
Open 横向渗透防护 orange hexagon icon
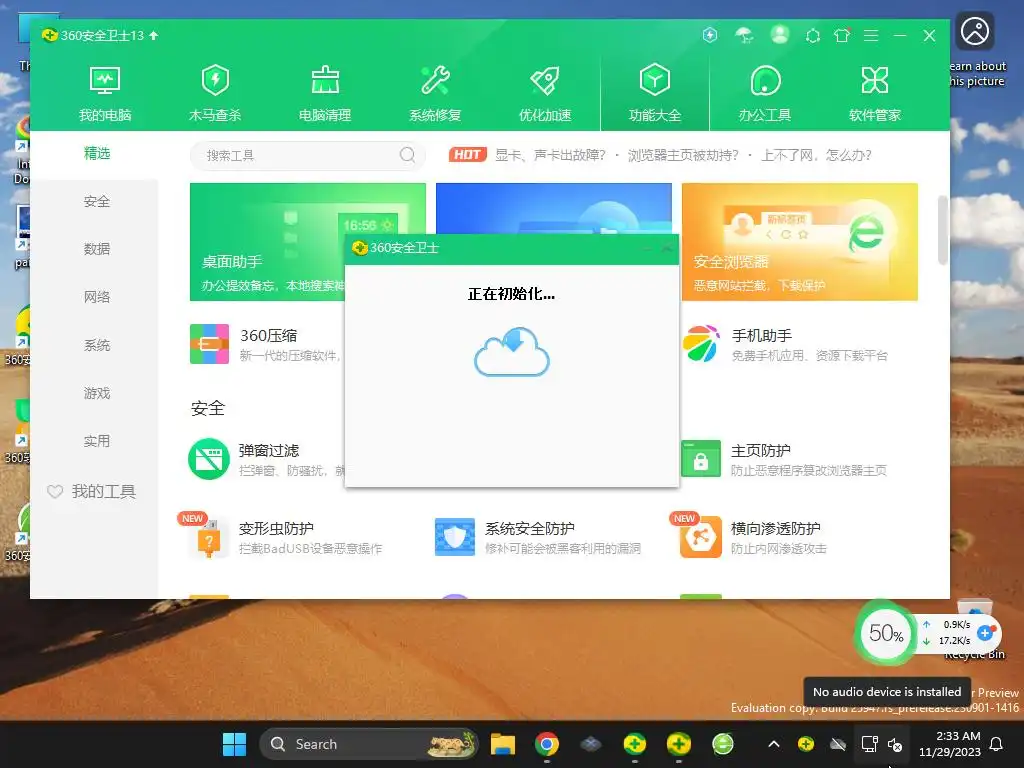click(701, 537)
